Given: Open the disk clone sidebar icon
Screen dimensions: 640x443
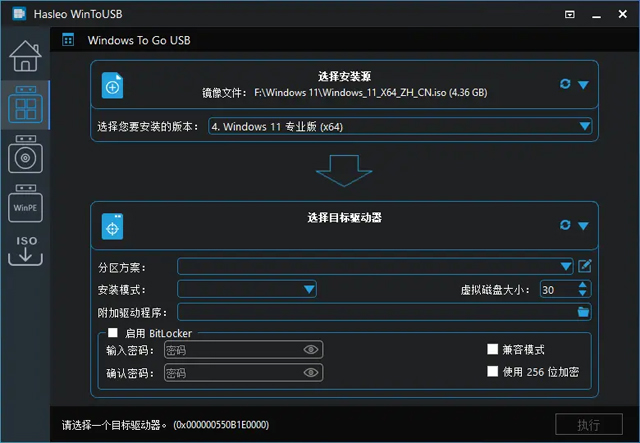Looking at the screenshot, I should (24, 156).
